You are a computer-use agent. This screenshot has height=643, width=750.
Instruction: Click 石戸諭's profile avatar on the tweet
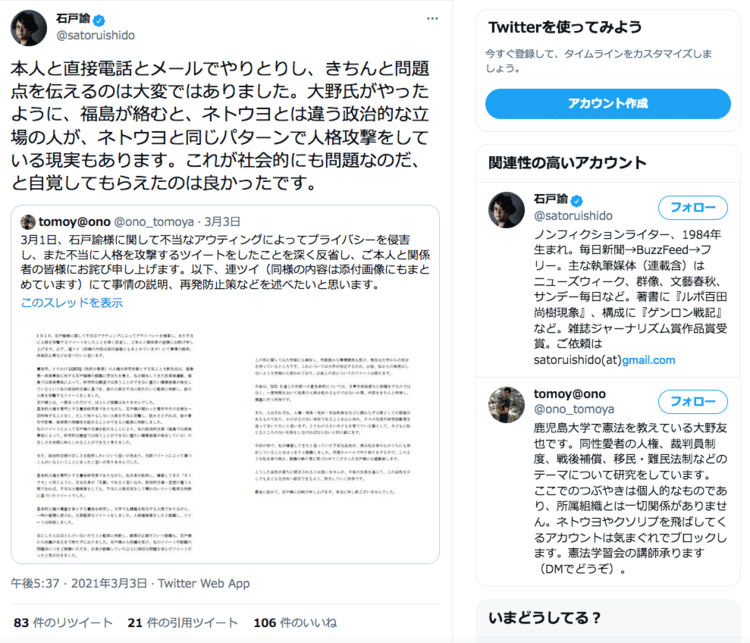[x=29, y=28]
